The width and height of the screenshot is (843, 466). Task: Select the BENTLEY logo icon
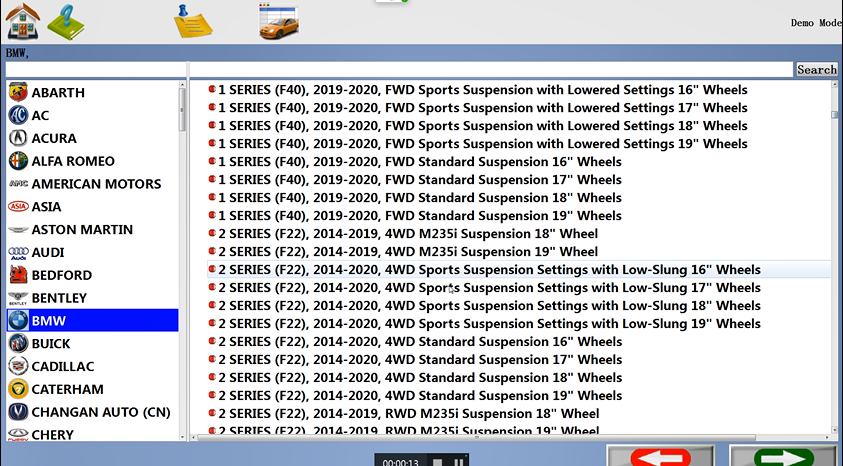(x=18, y=298)
